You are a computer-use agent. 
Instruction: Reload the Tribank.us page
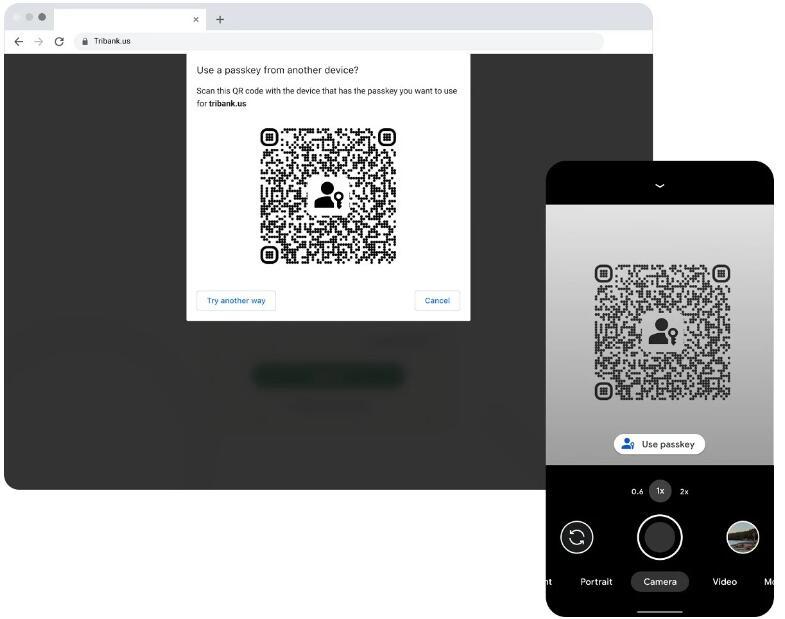pos(59,42)
